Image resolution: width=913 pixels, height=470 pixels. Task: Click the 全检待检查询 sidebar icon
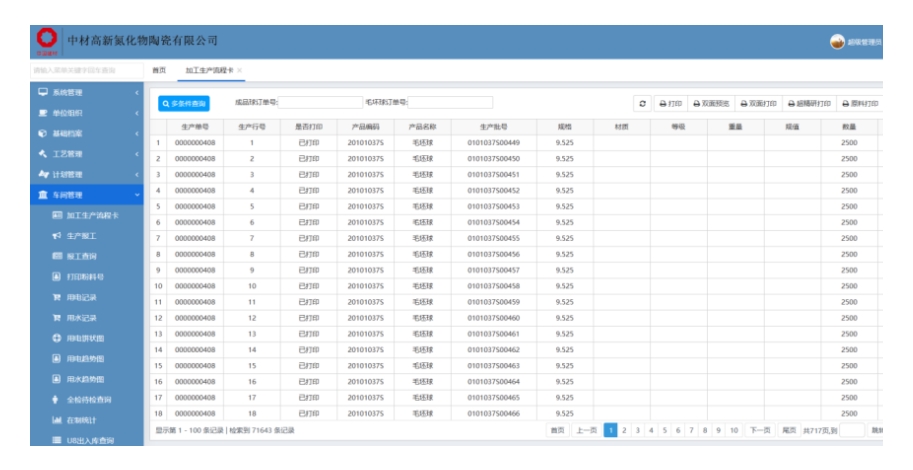pos(56,400)
